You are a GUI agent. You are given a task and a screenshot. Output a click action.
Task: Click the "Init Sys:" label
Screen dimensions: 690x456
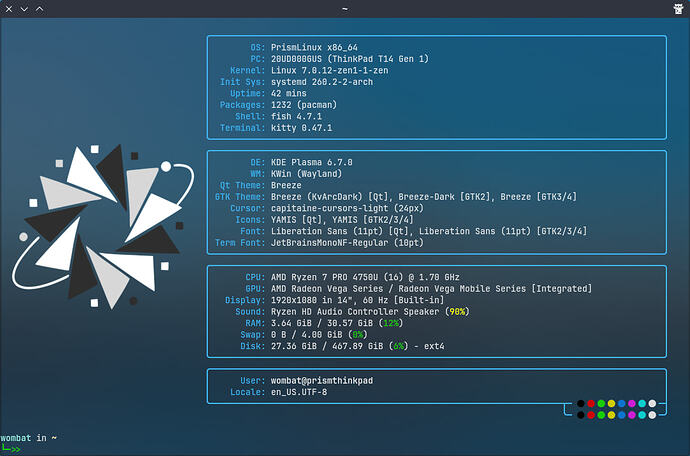242,82
